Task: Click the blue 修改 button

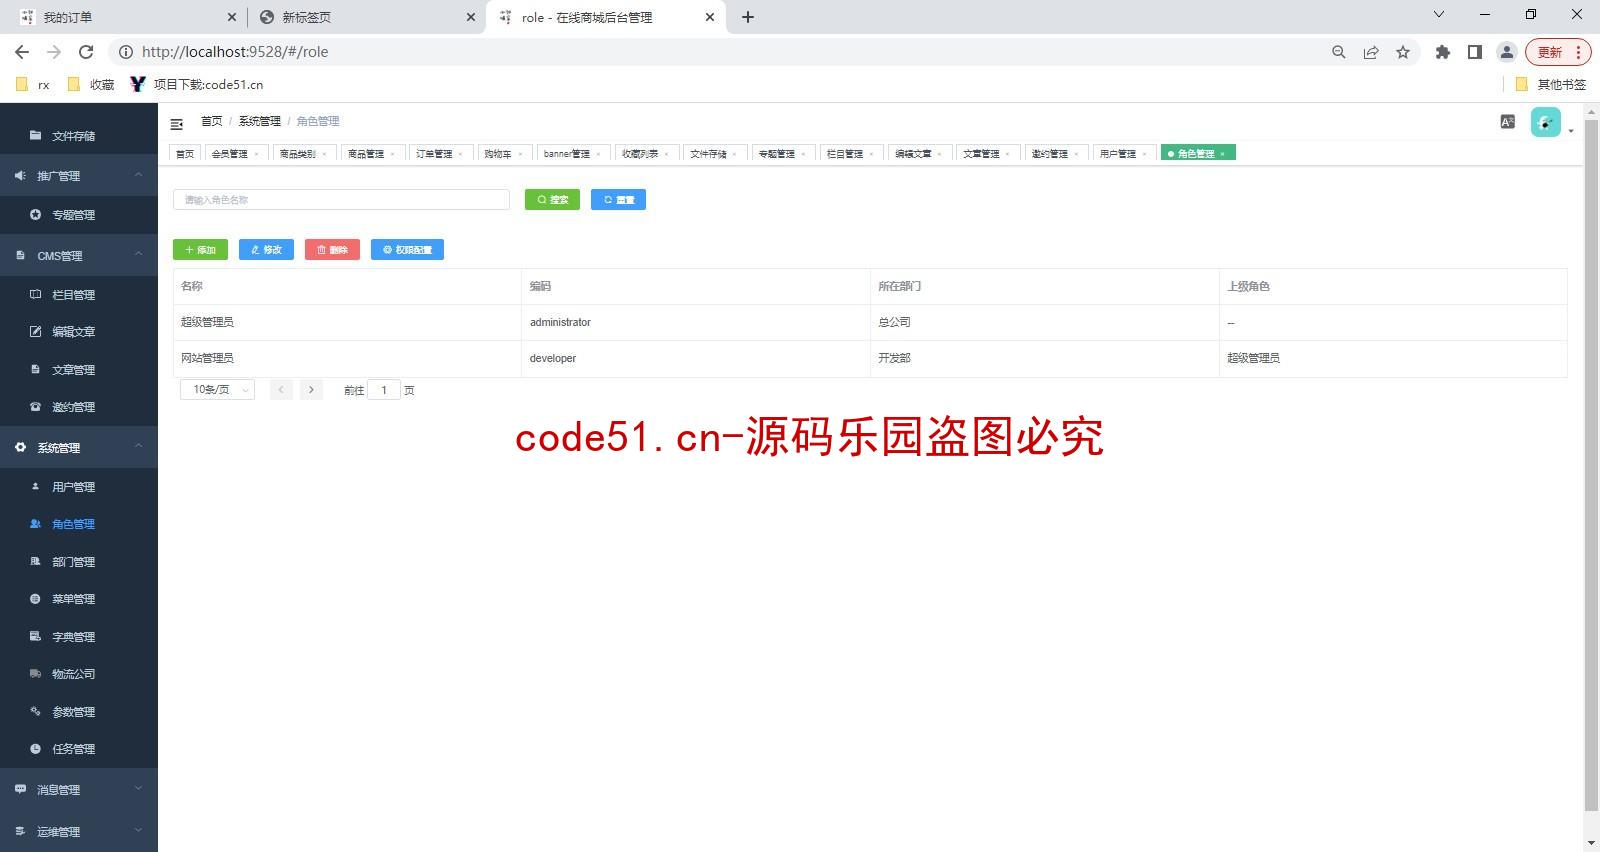Action: coord(266,250)
